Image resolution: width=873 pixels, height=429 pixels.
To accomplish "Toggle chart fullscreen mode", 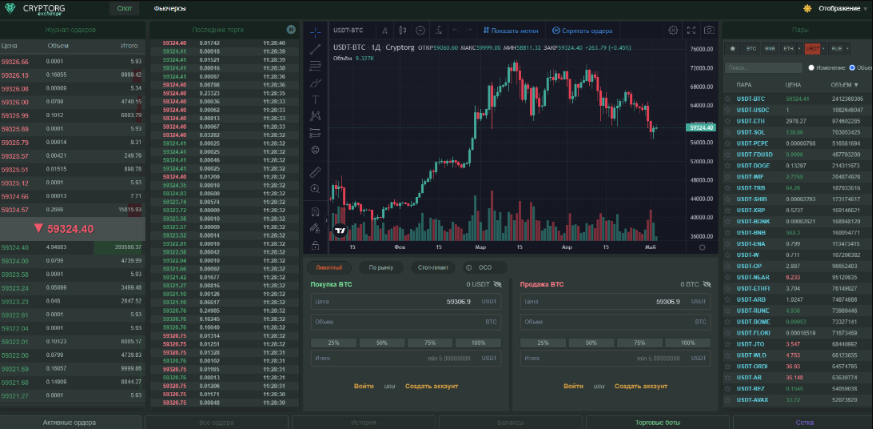I will [691, 31].
